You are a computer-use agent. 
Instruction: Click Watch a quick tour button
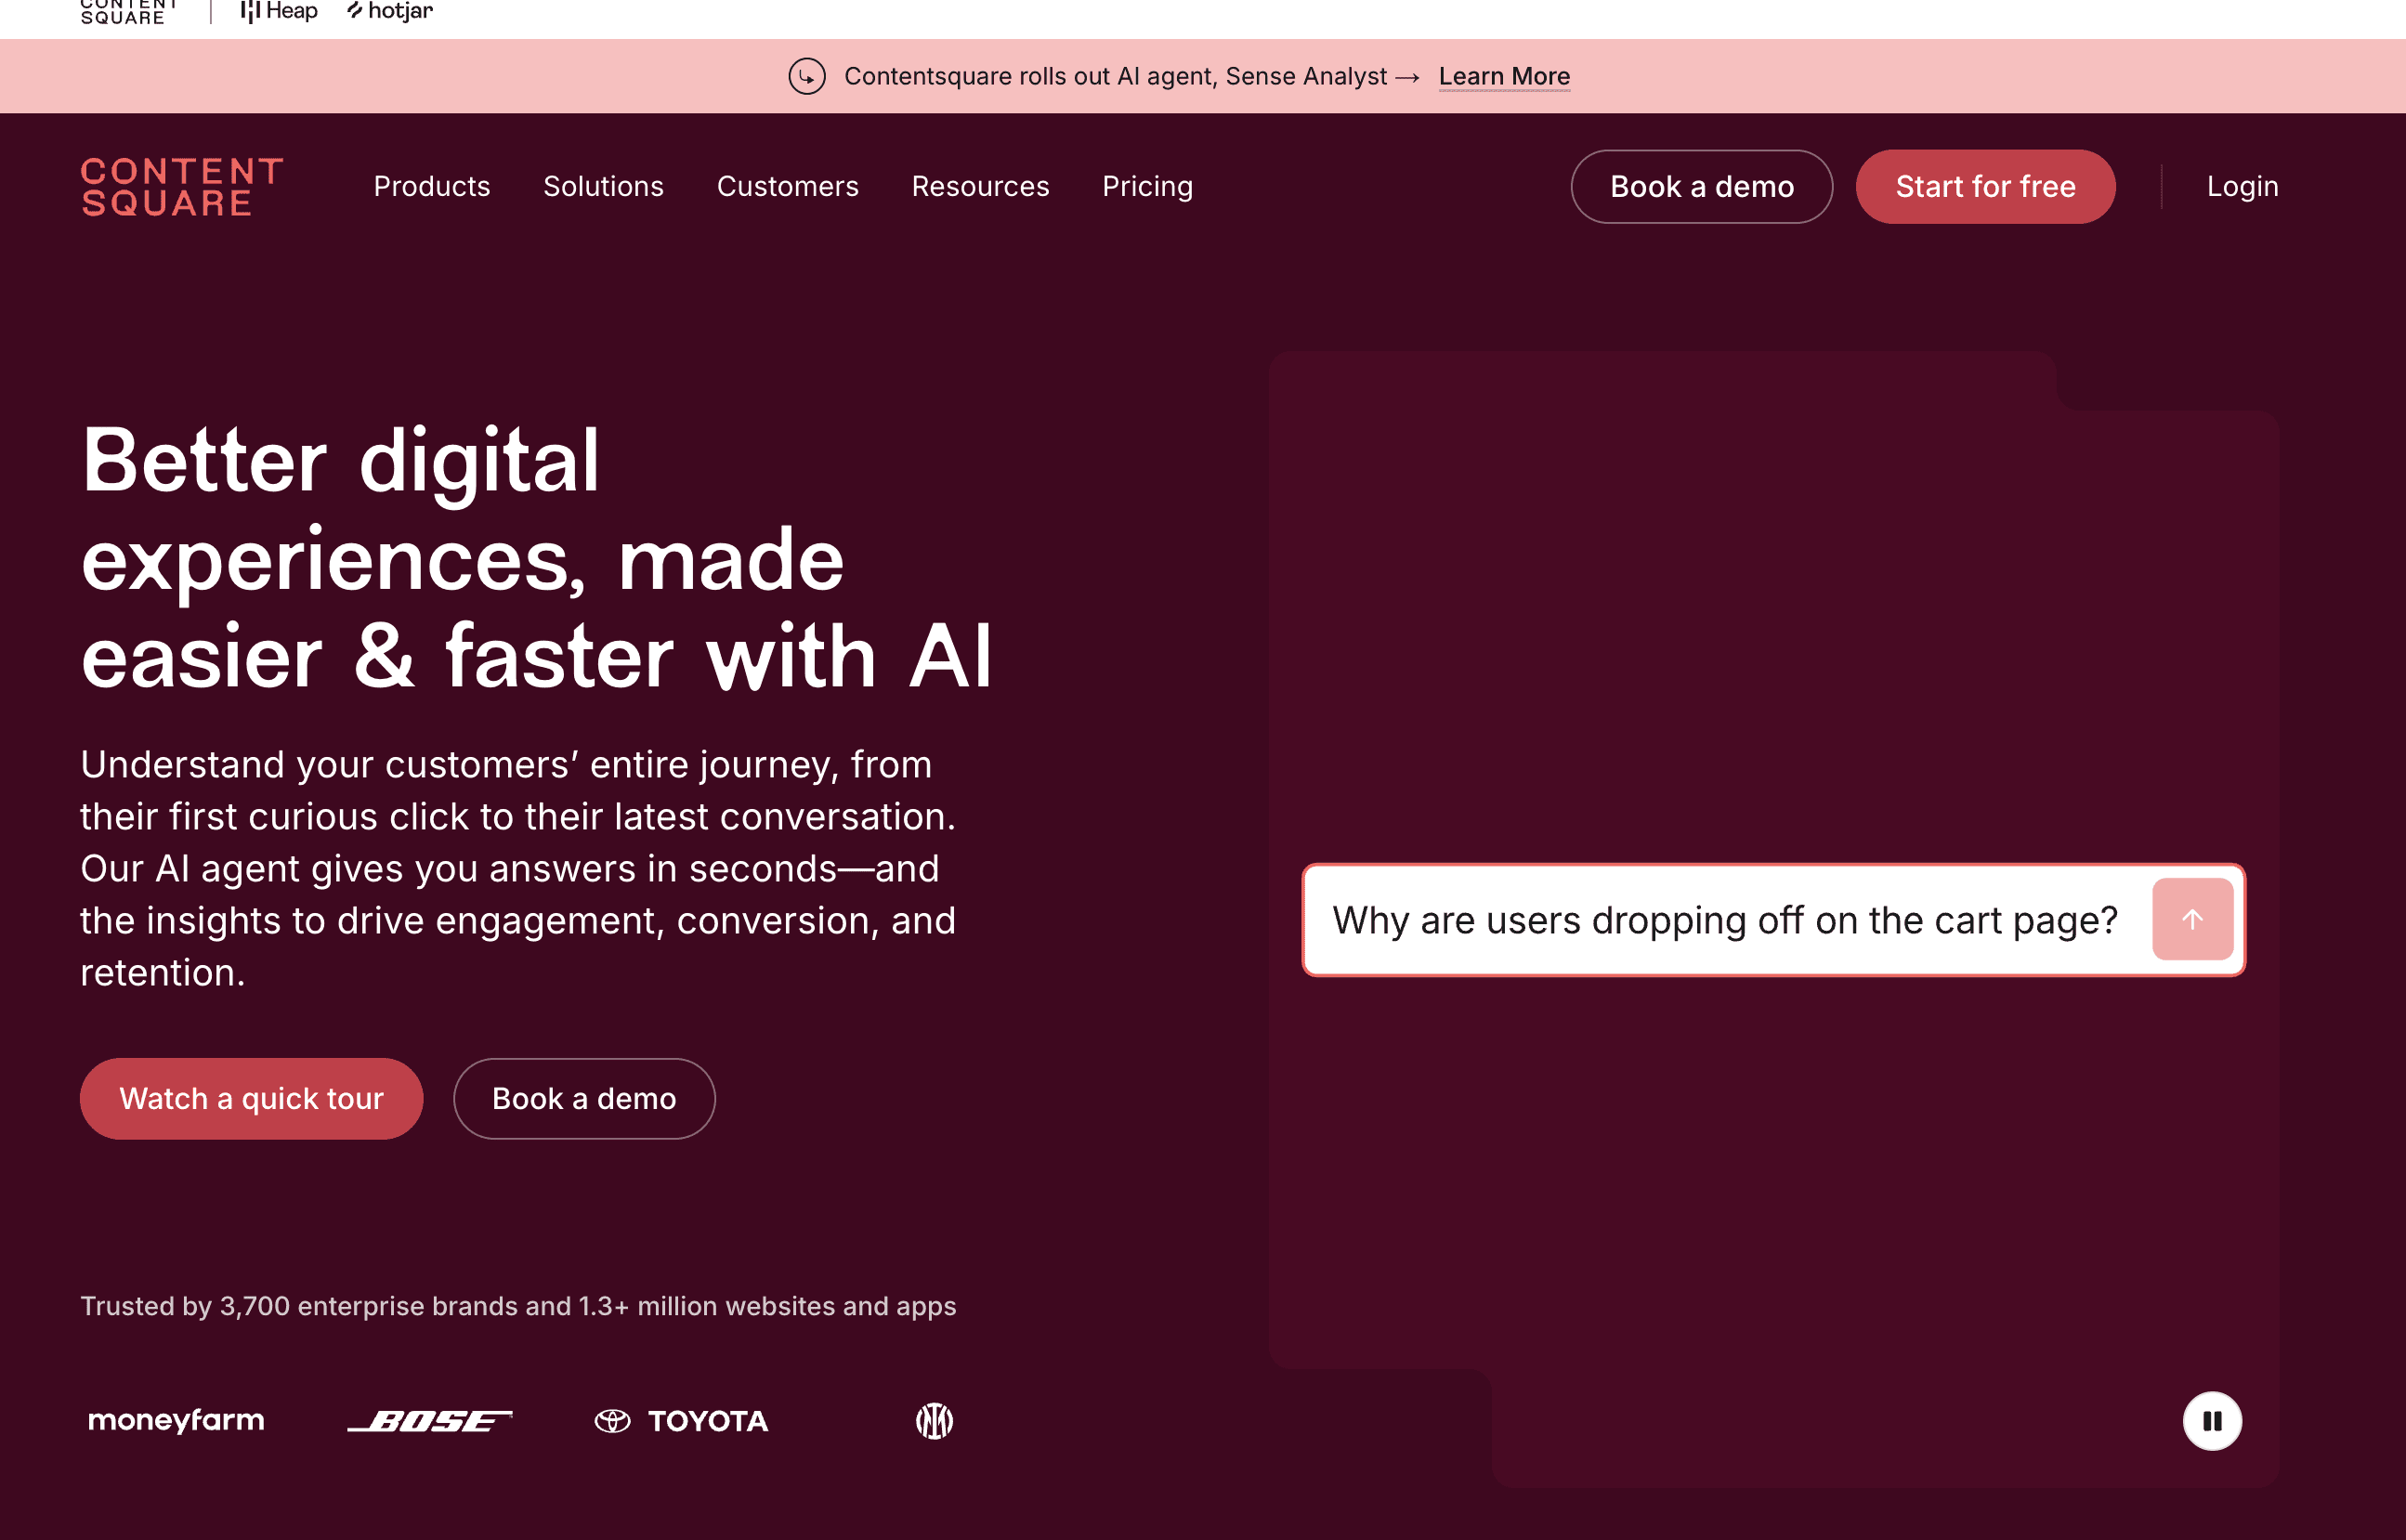point(251,1098)
